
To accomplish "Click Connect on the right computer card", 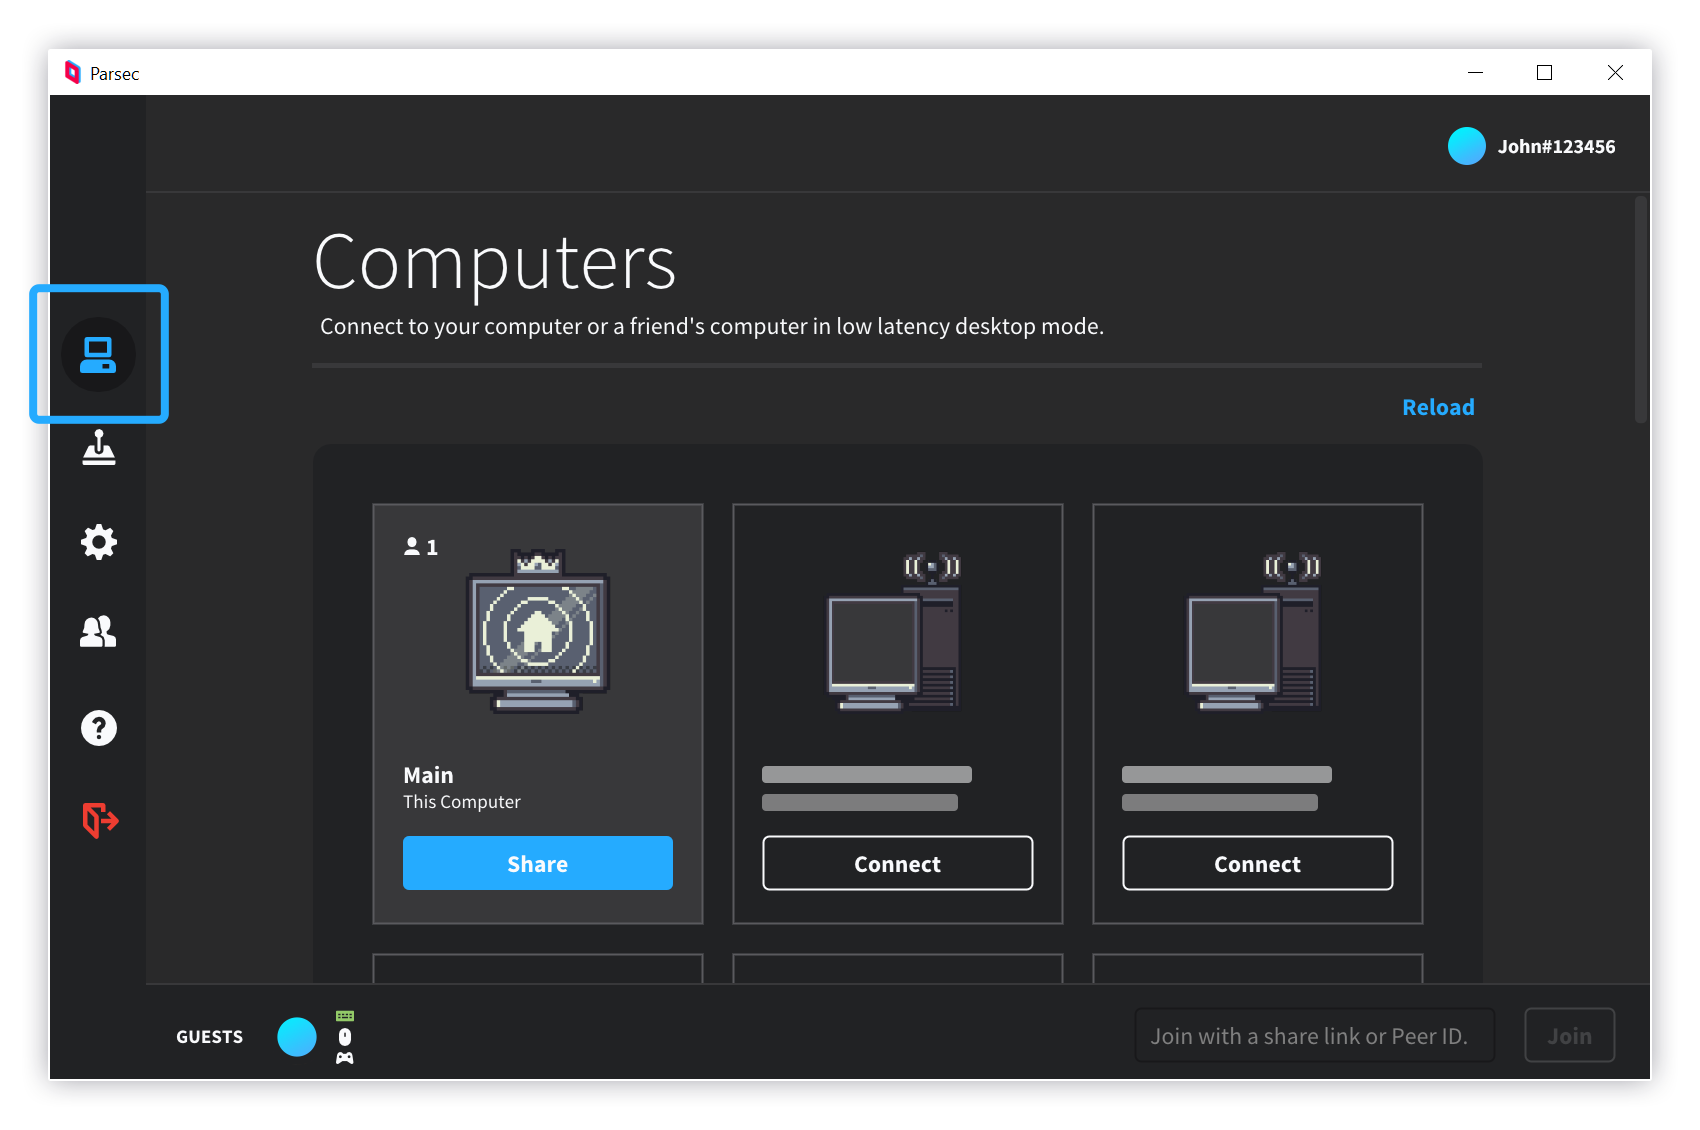I will click(1258, 863).
